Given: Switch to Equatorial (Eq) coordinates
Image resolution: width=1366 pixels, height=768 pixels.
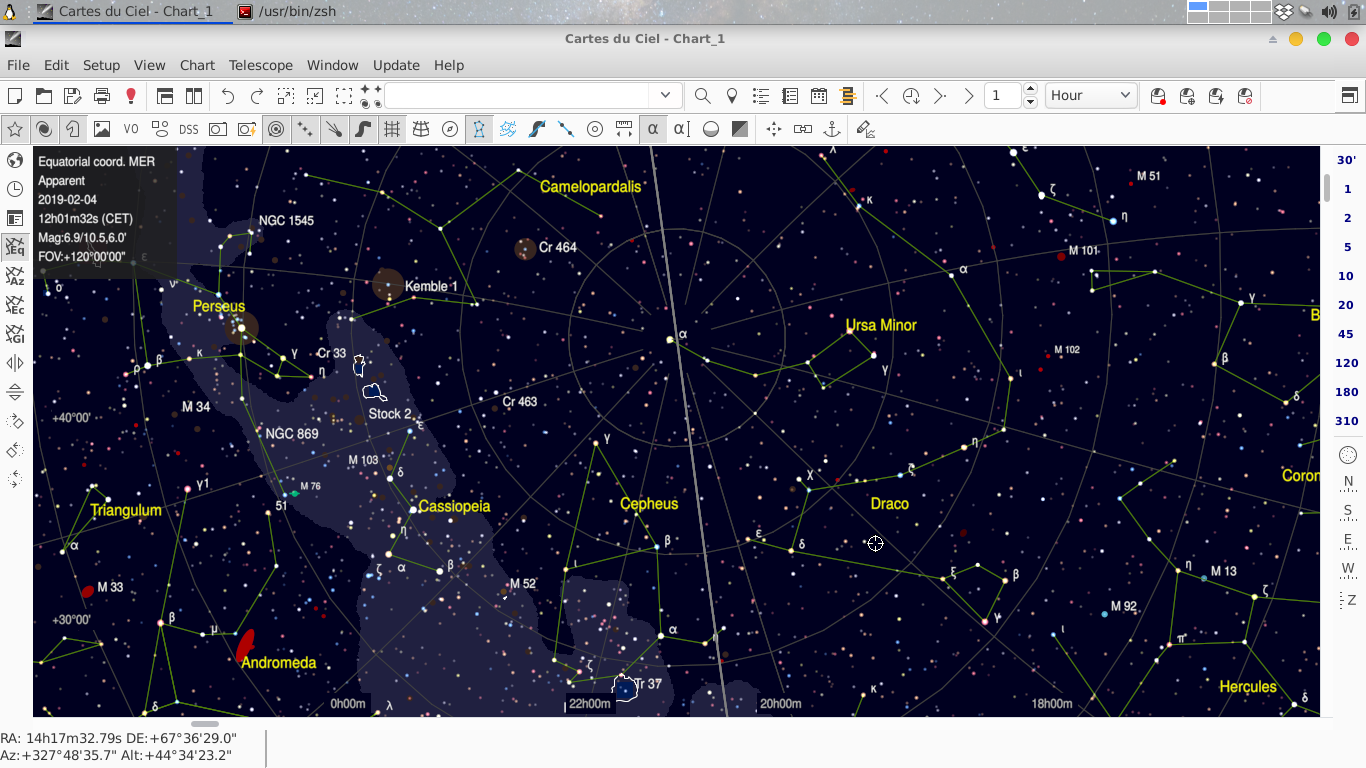Looking at the screenshot, I should 15,247.
